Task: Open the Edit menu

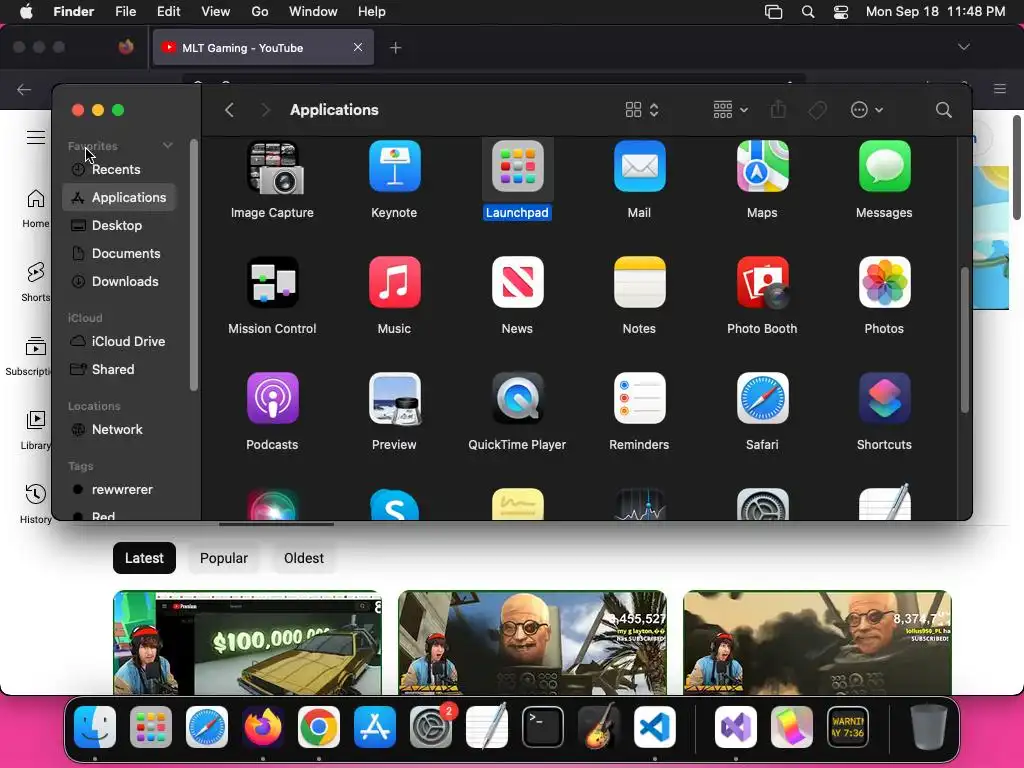Action: [168, 12]
